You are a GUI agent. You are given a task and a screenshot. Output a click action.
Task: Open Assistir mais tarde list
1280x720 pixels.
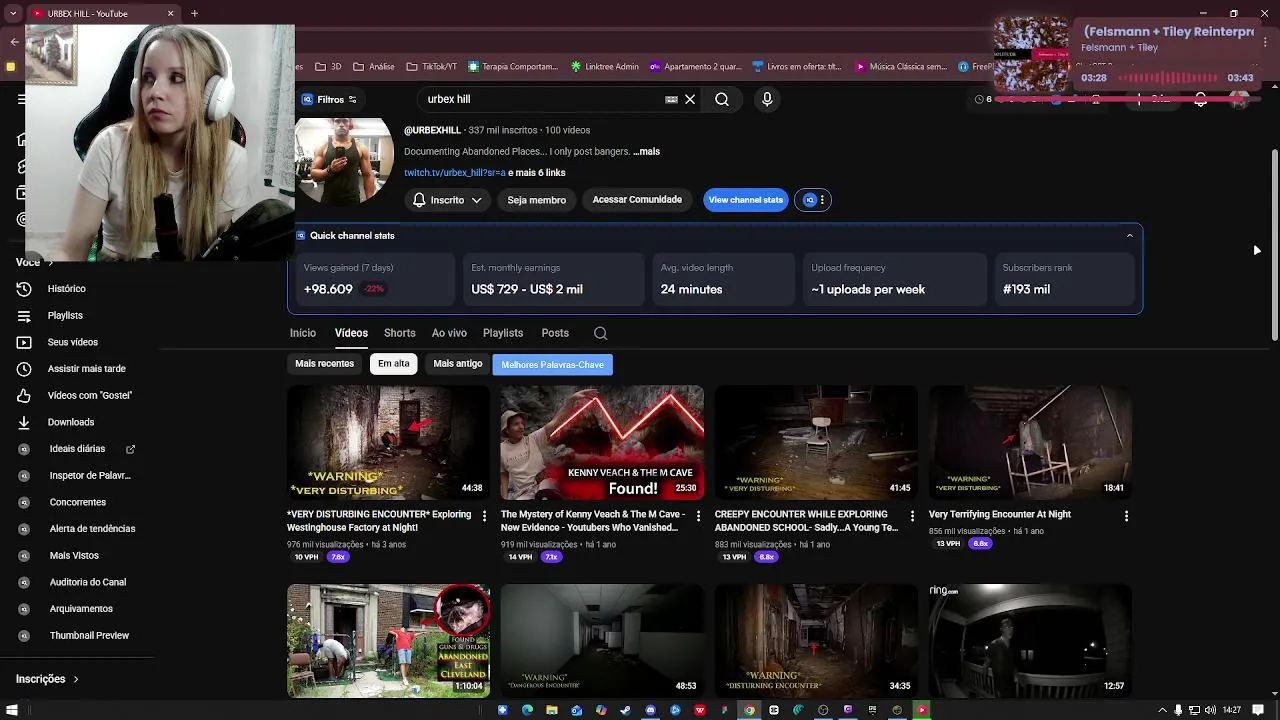coord(86,369)
